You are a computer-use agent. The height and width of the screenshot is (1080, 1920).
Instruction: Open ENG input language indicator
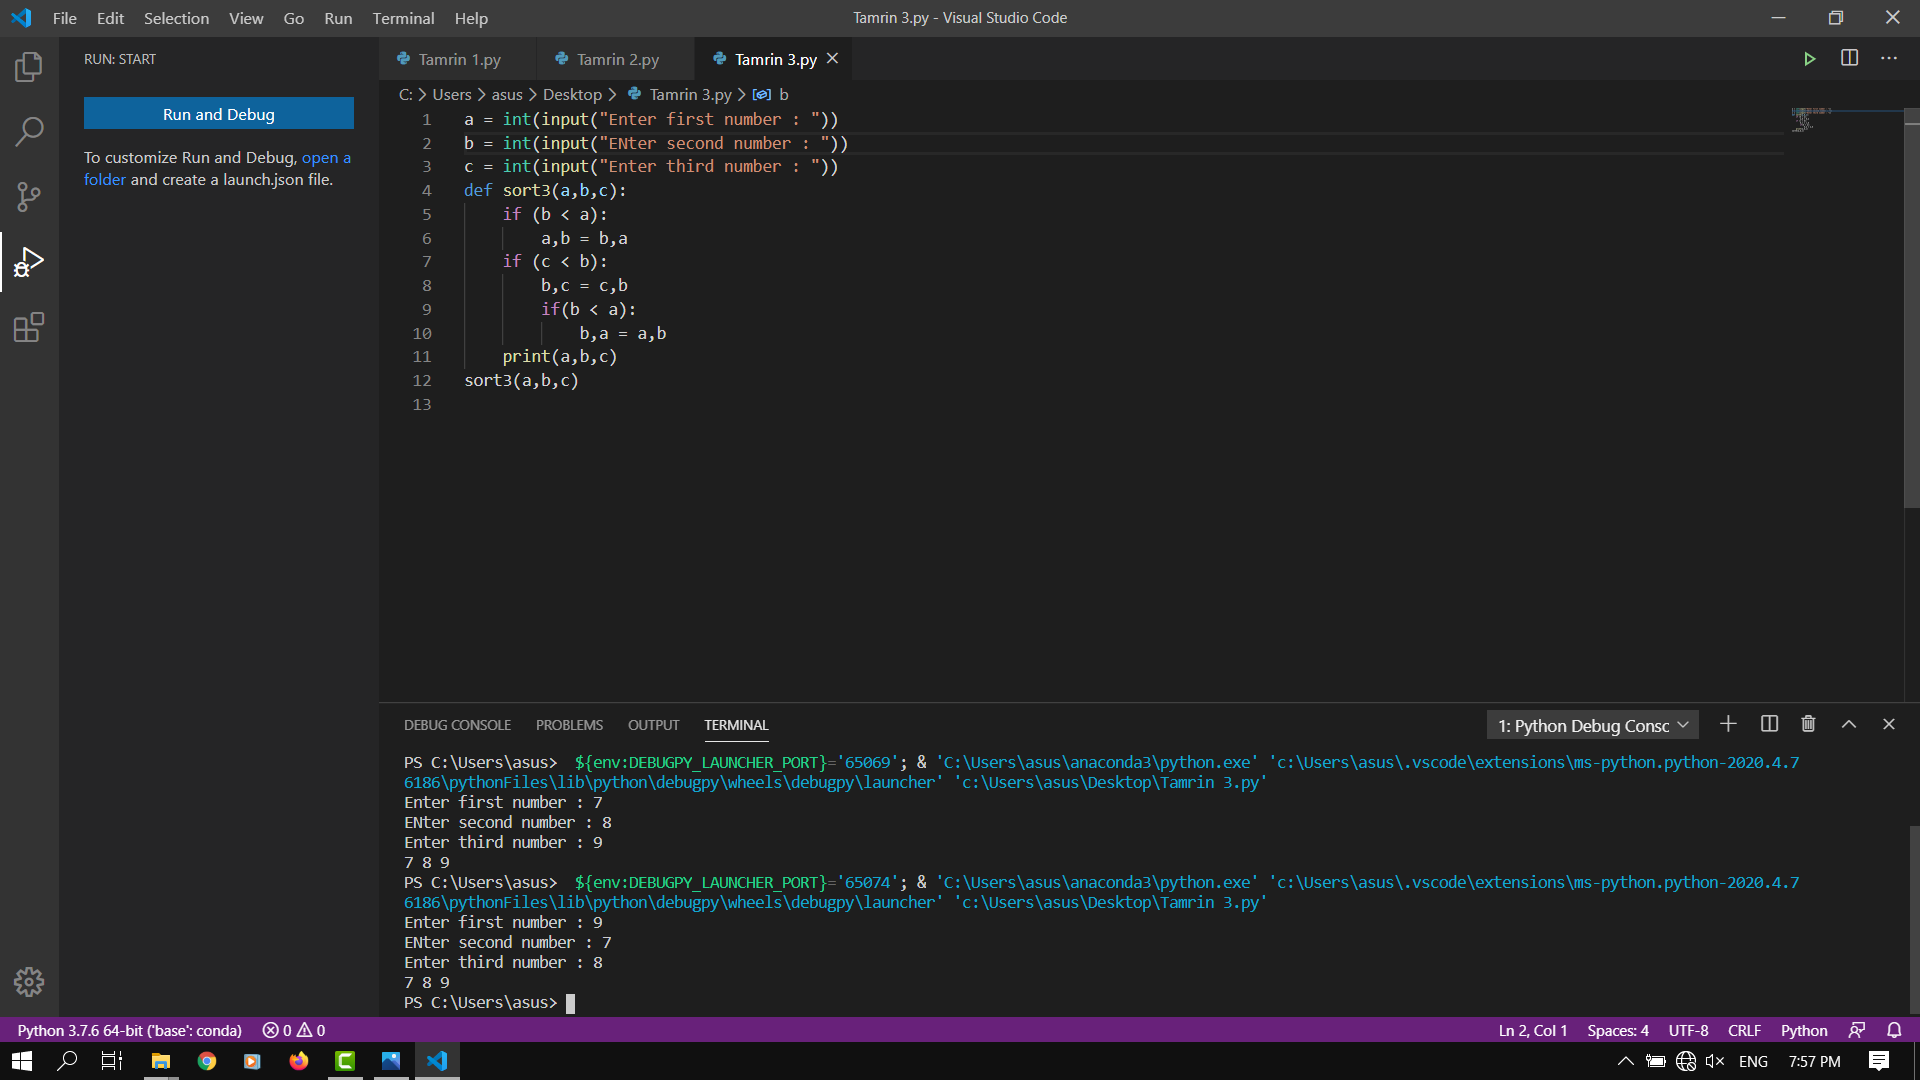(1753, 1061)
